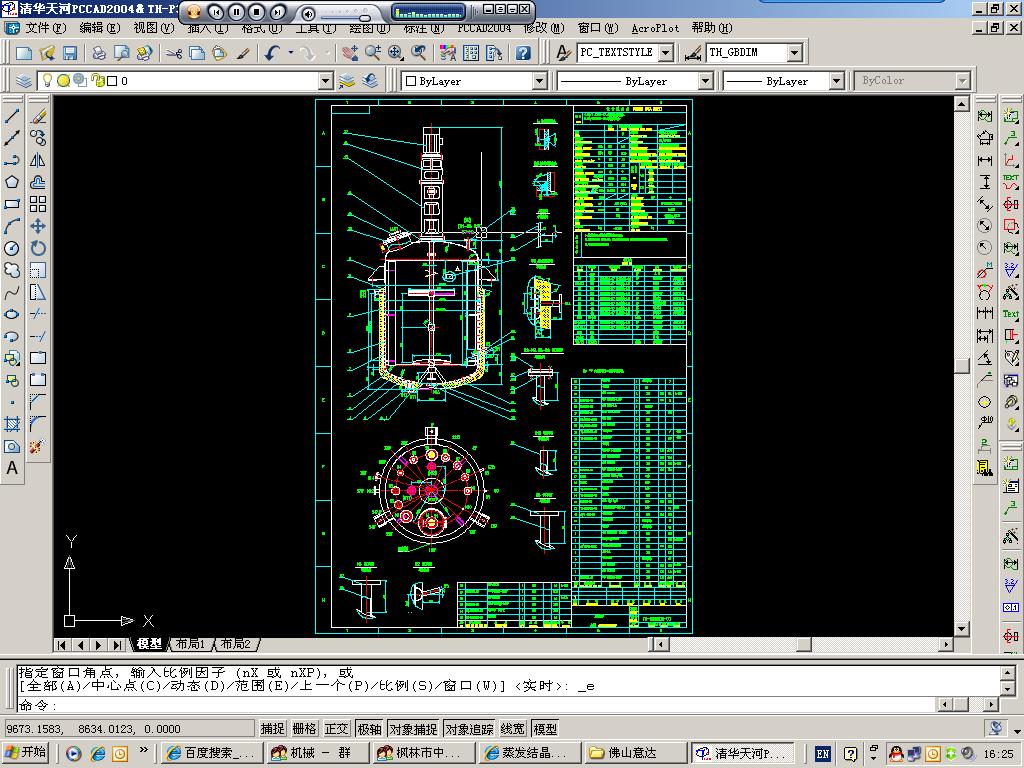
Task: Expand the ByLayer linetype dropdown
Action: pos(705,81)
